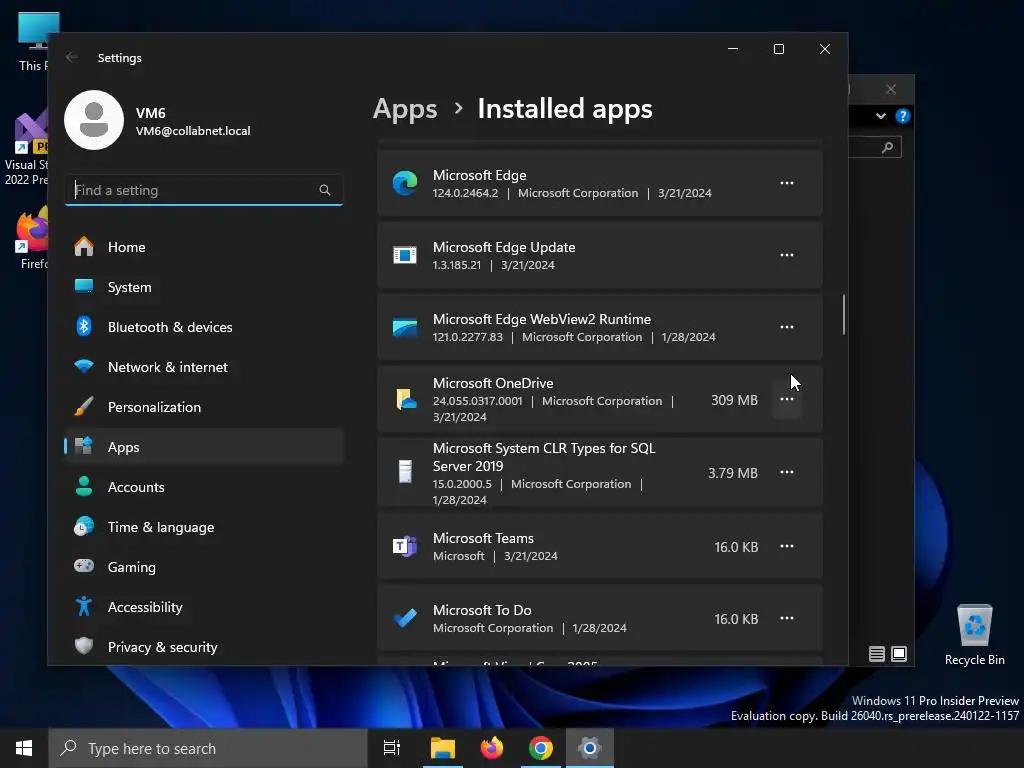Click the Edge WebView2 Runtime app icon

[405, 327]
